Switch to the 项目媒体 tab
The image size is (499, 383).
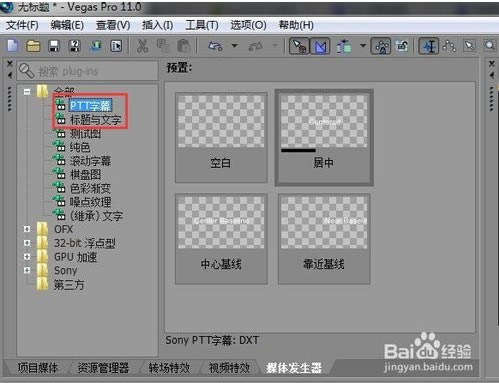(38, 368)
